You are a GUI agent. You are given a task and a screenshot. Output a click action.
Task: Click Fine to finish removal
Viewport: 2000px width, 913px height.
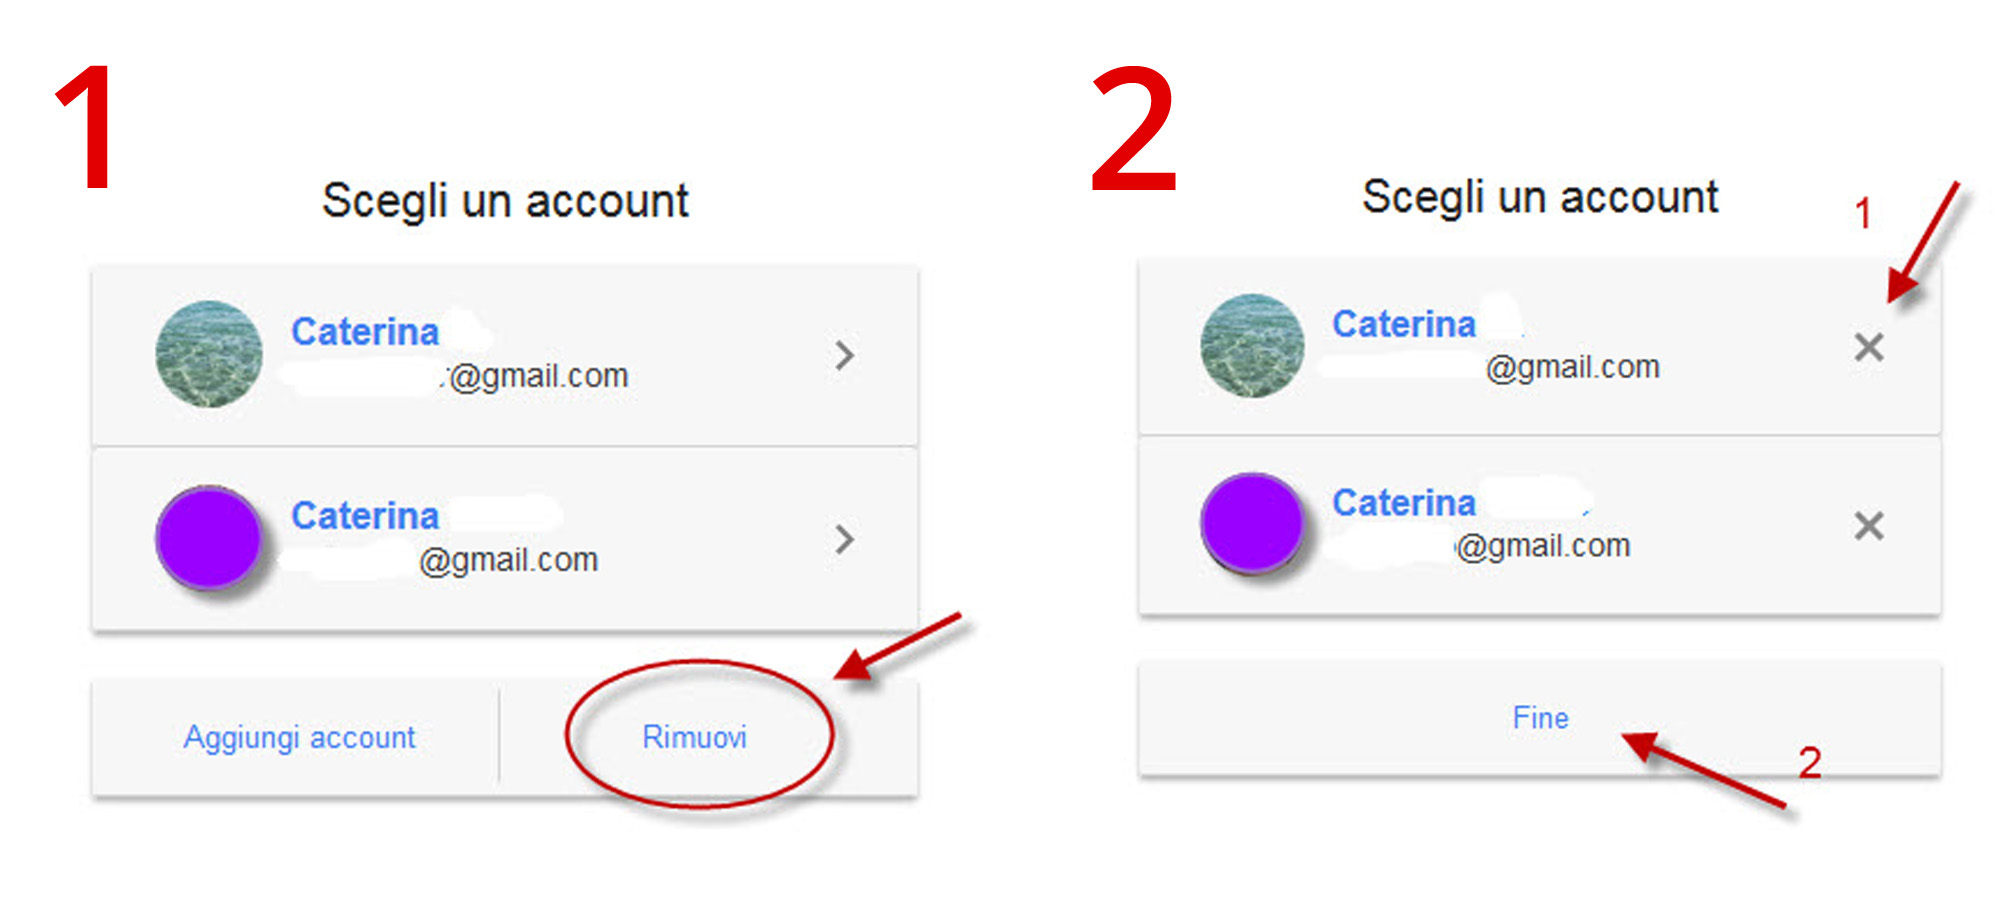tap(1540, 717)
